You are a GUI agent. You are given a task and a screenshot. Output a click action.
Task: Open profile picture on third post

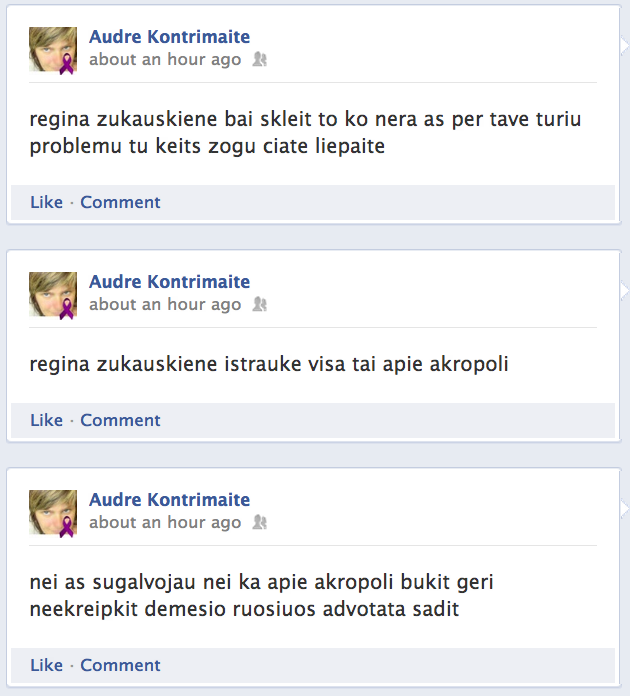pos(53,513)
